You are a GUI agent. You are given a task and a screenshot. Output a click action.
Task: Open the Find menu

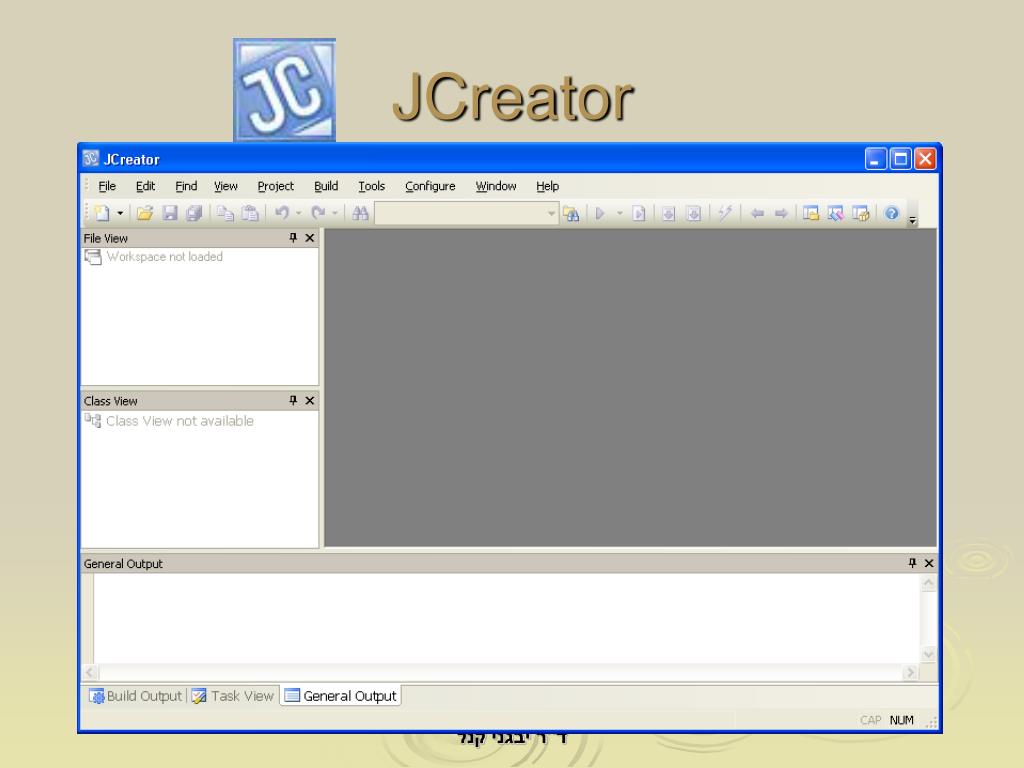tap(186, 186)
